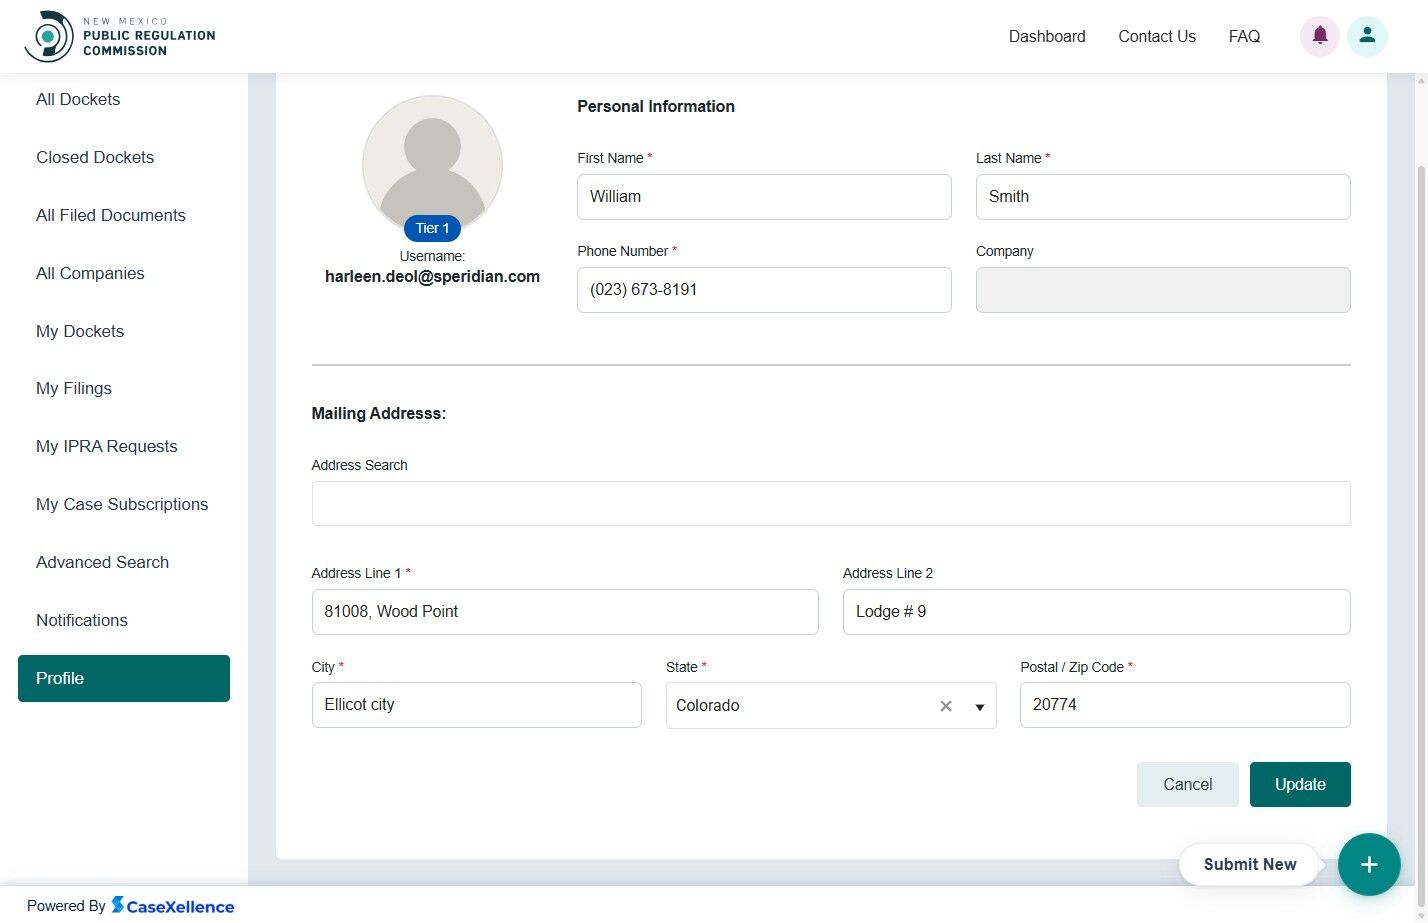Open Contact Us in the top navigation
The height and width of the screenshot is (923, 1428).
[1157, 36]
